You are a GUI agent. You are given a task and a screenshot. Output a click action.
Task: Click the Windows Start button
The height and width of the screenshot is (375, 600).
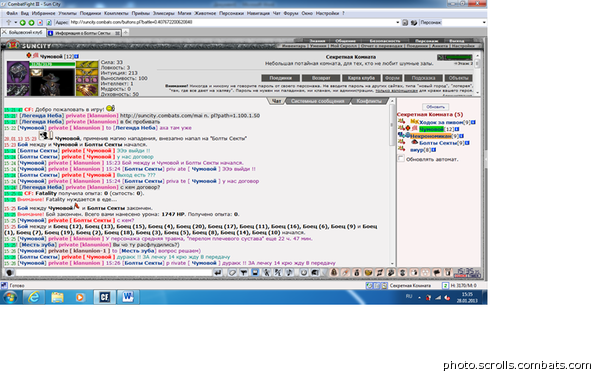10,297
